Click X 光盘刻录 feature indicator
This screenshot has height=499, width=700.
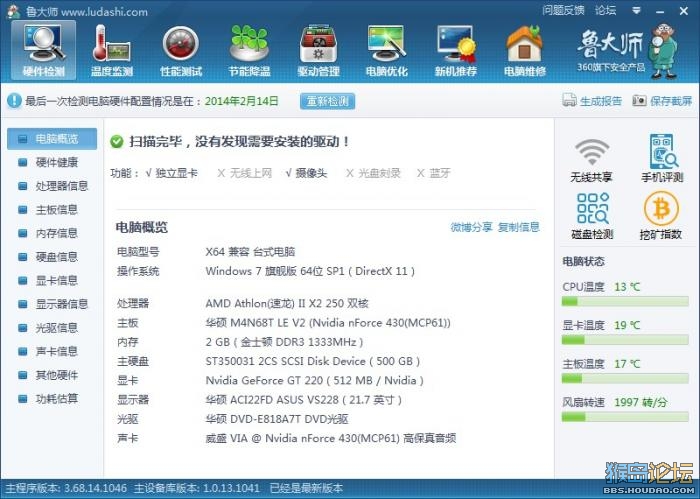[374, 173]
